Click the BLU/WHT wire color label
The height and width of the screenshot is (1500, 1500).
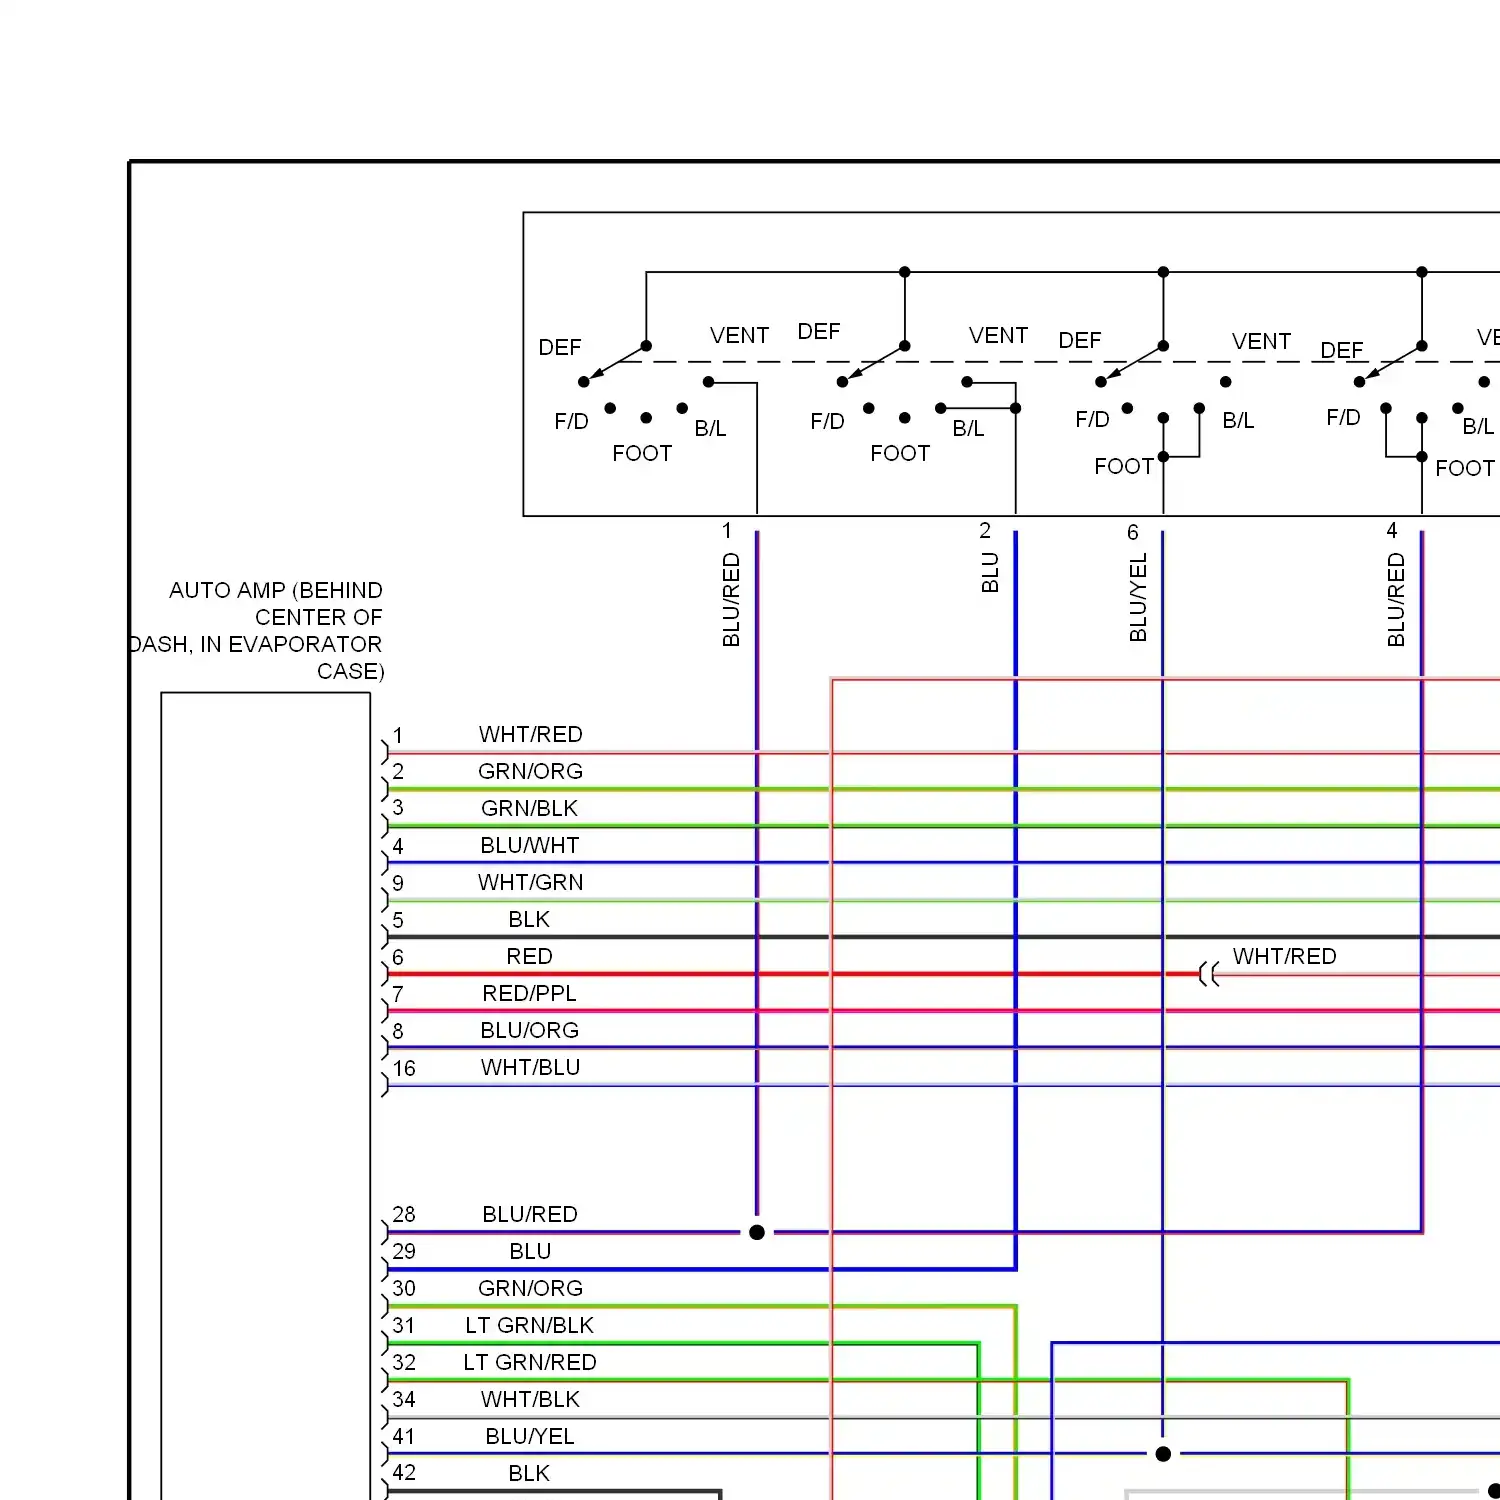[529, 846]
